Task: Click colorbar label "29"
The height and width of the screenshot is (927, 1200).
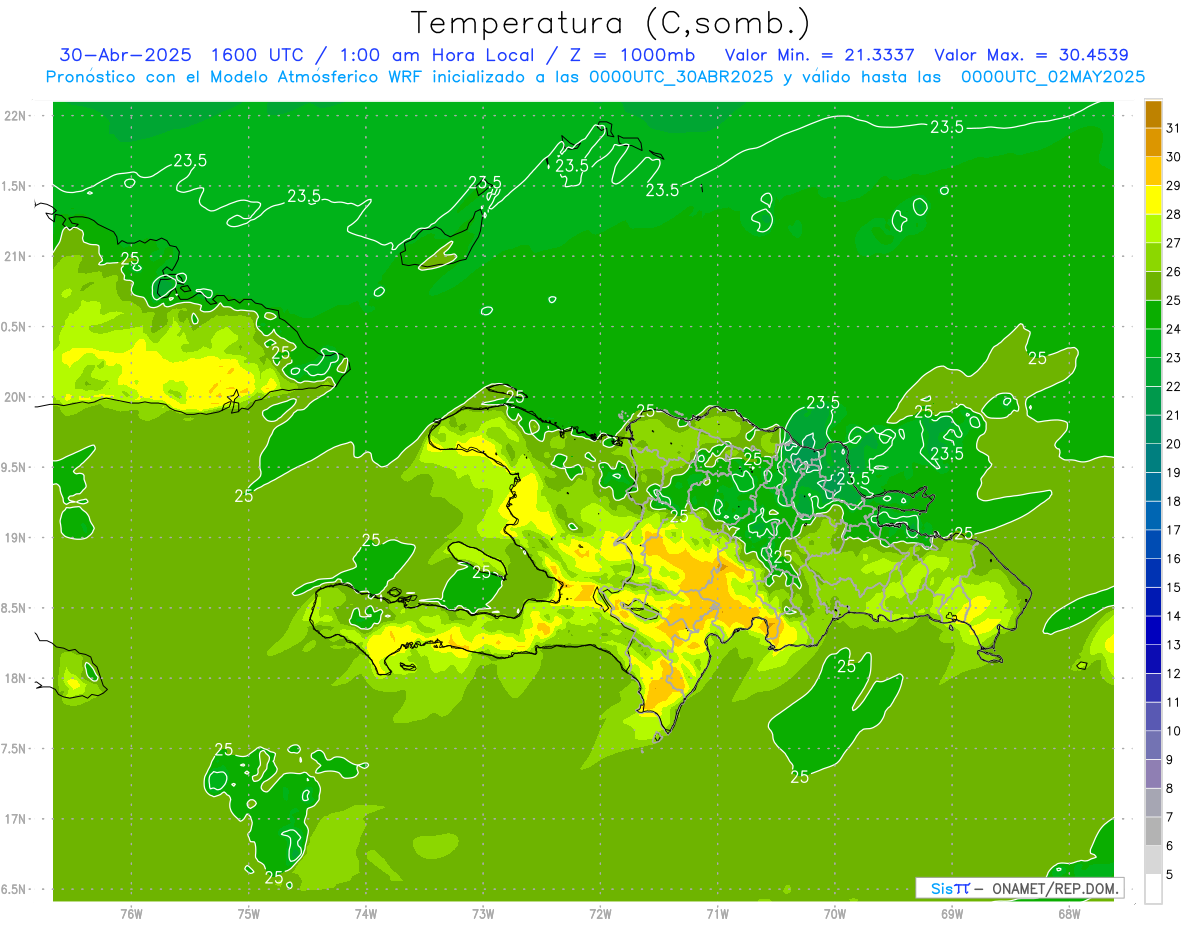Action: pyautogui.click(x=1174, y=186)
